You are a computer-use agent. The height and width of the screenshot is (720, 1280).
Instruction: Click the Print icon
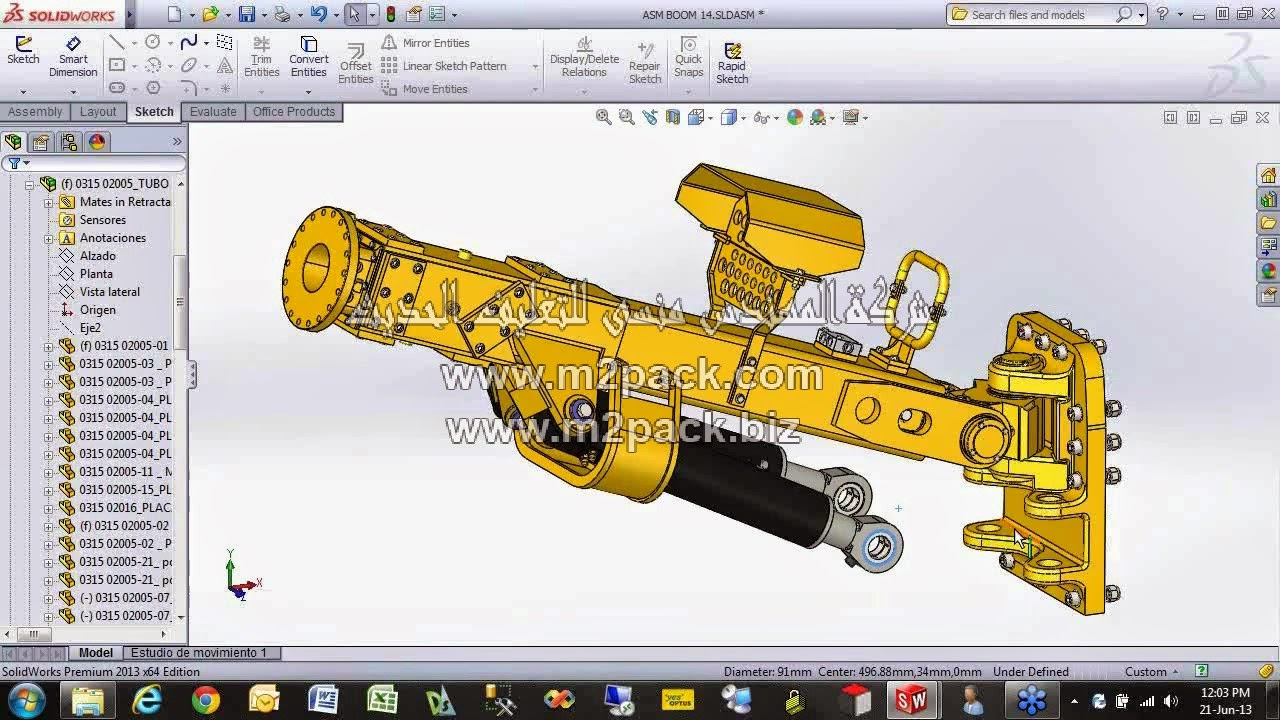click(x=282, y=14)
